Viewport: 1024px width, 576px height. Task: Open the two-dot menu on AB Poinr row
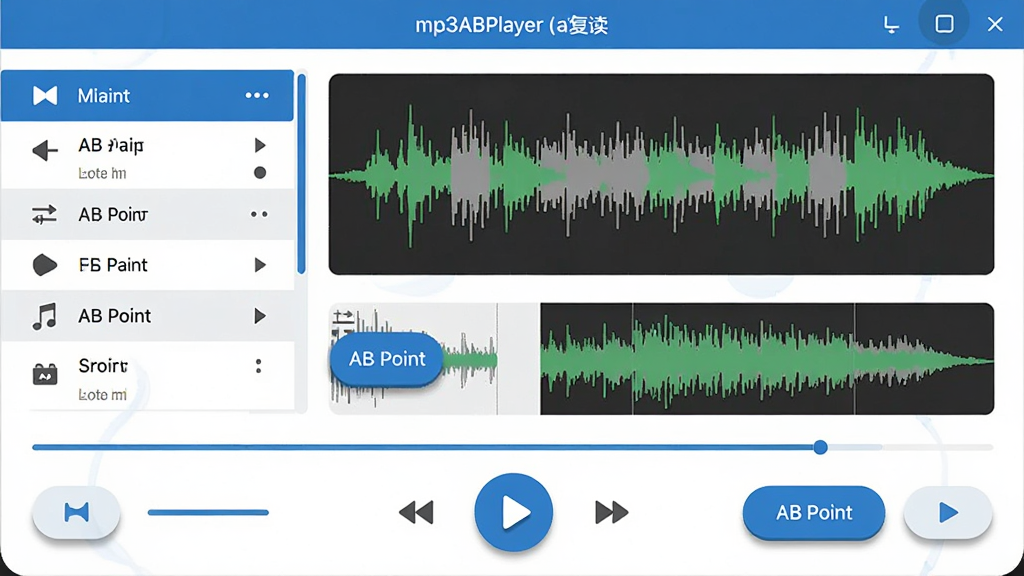click(x=259, y=214)
